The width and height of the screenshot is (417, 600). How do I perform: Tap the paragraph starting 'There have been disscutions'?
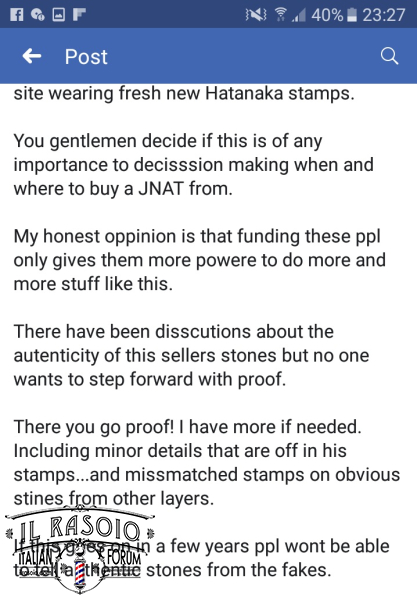coord(191,355)
